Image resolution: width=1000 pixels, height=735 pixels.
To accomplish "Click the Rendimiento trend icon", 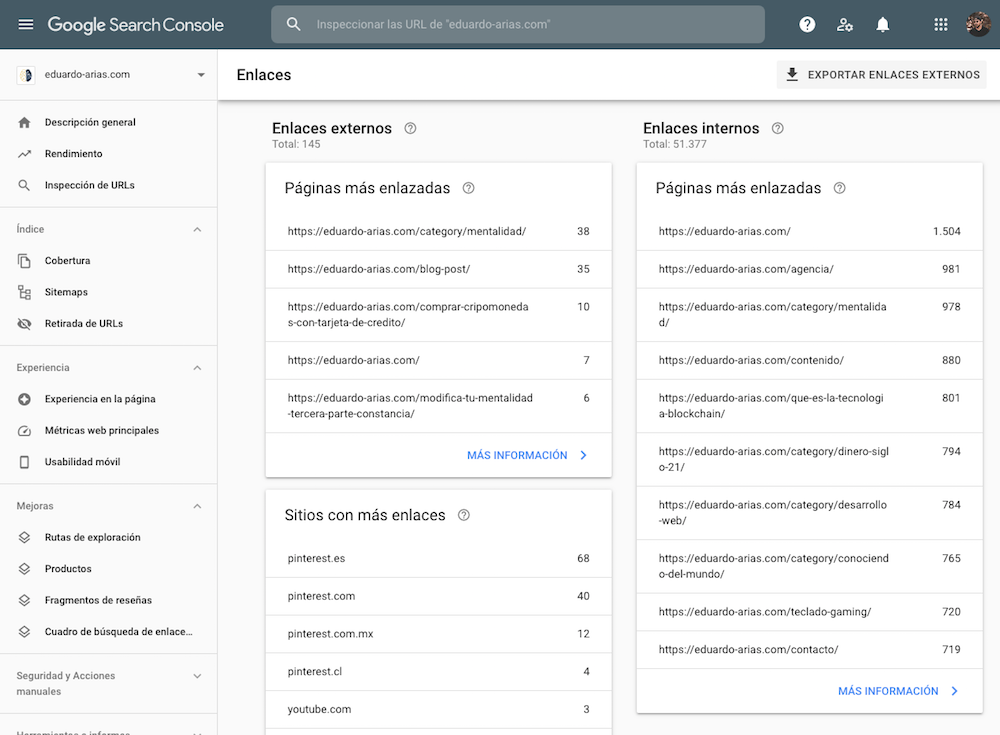I will coord(24,154).
